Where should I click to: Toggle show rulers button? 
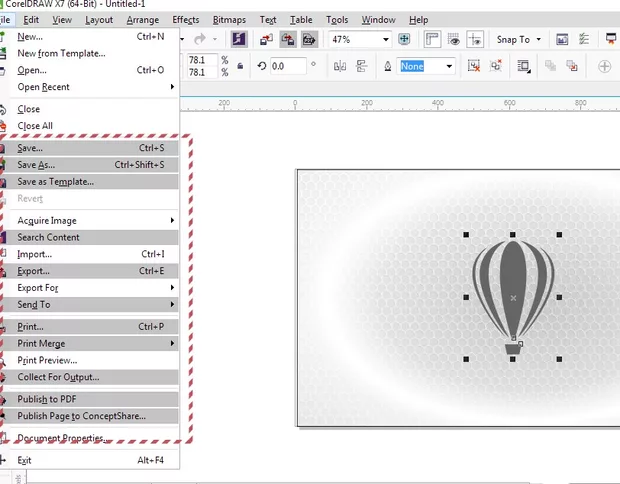[433, 39]
